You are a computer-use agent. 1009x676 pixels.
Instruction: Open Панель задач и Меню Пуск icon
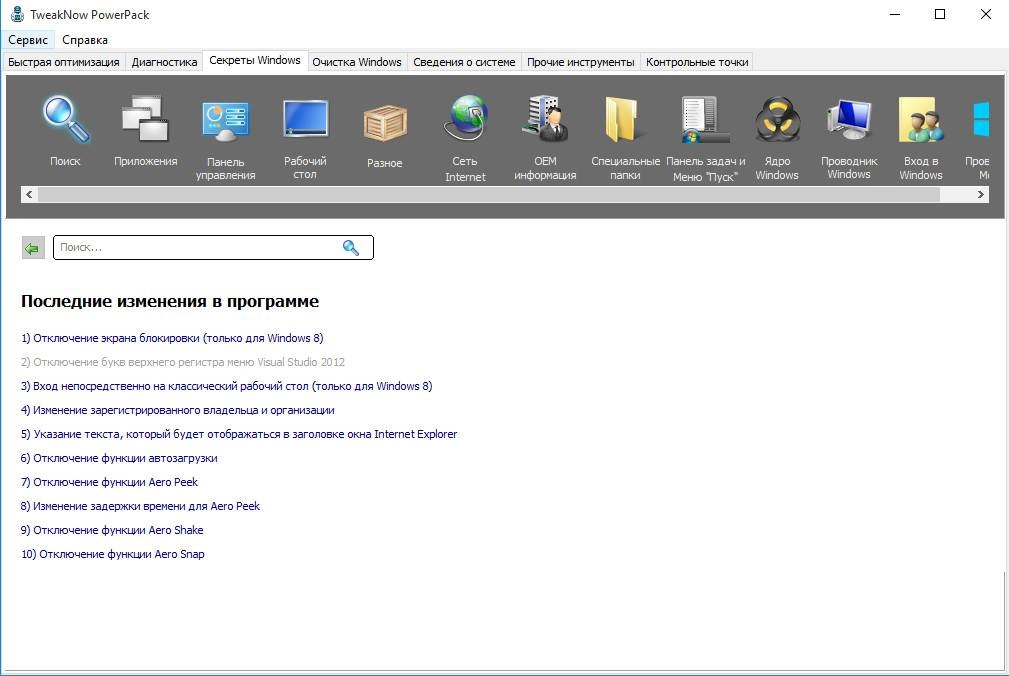click(705, 120)
